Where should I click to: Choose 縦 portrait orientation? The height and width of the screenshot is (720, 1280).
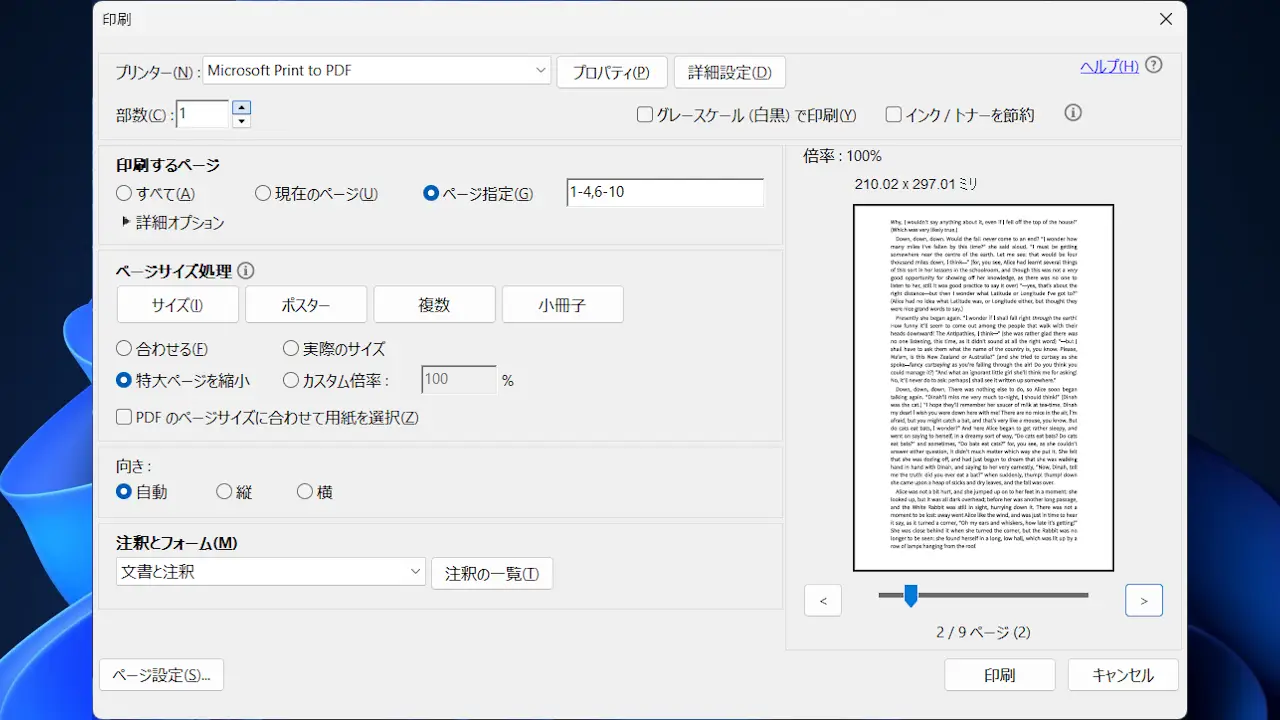tap(224, 492)
